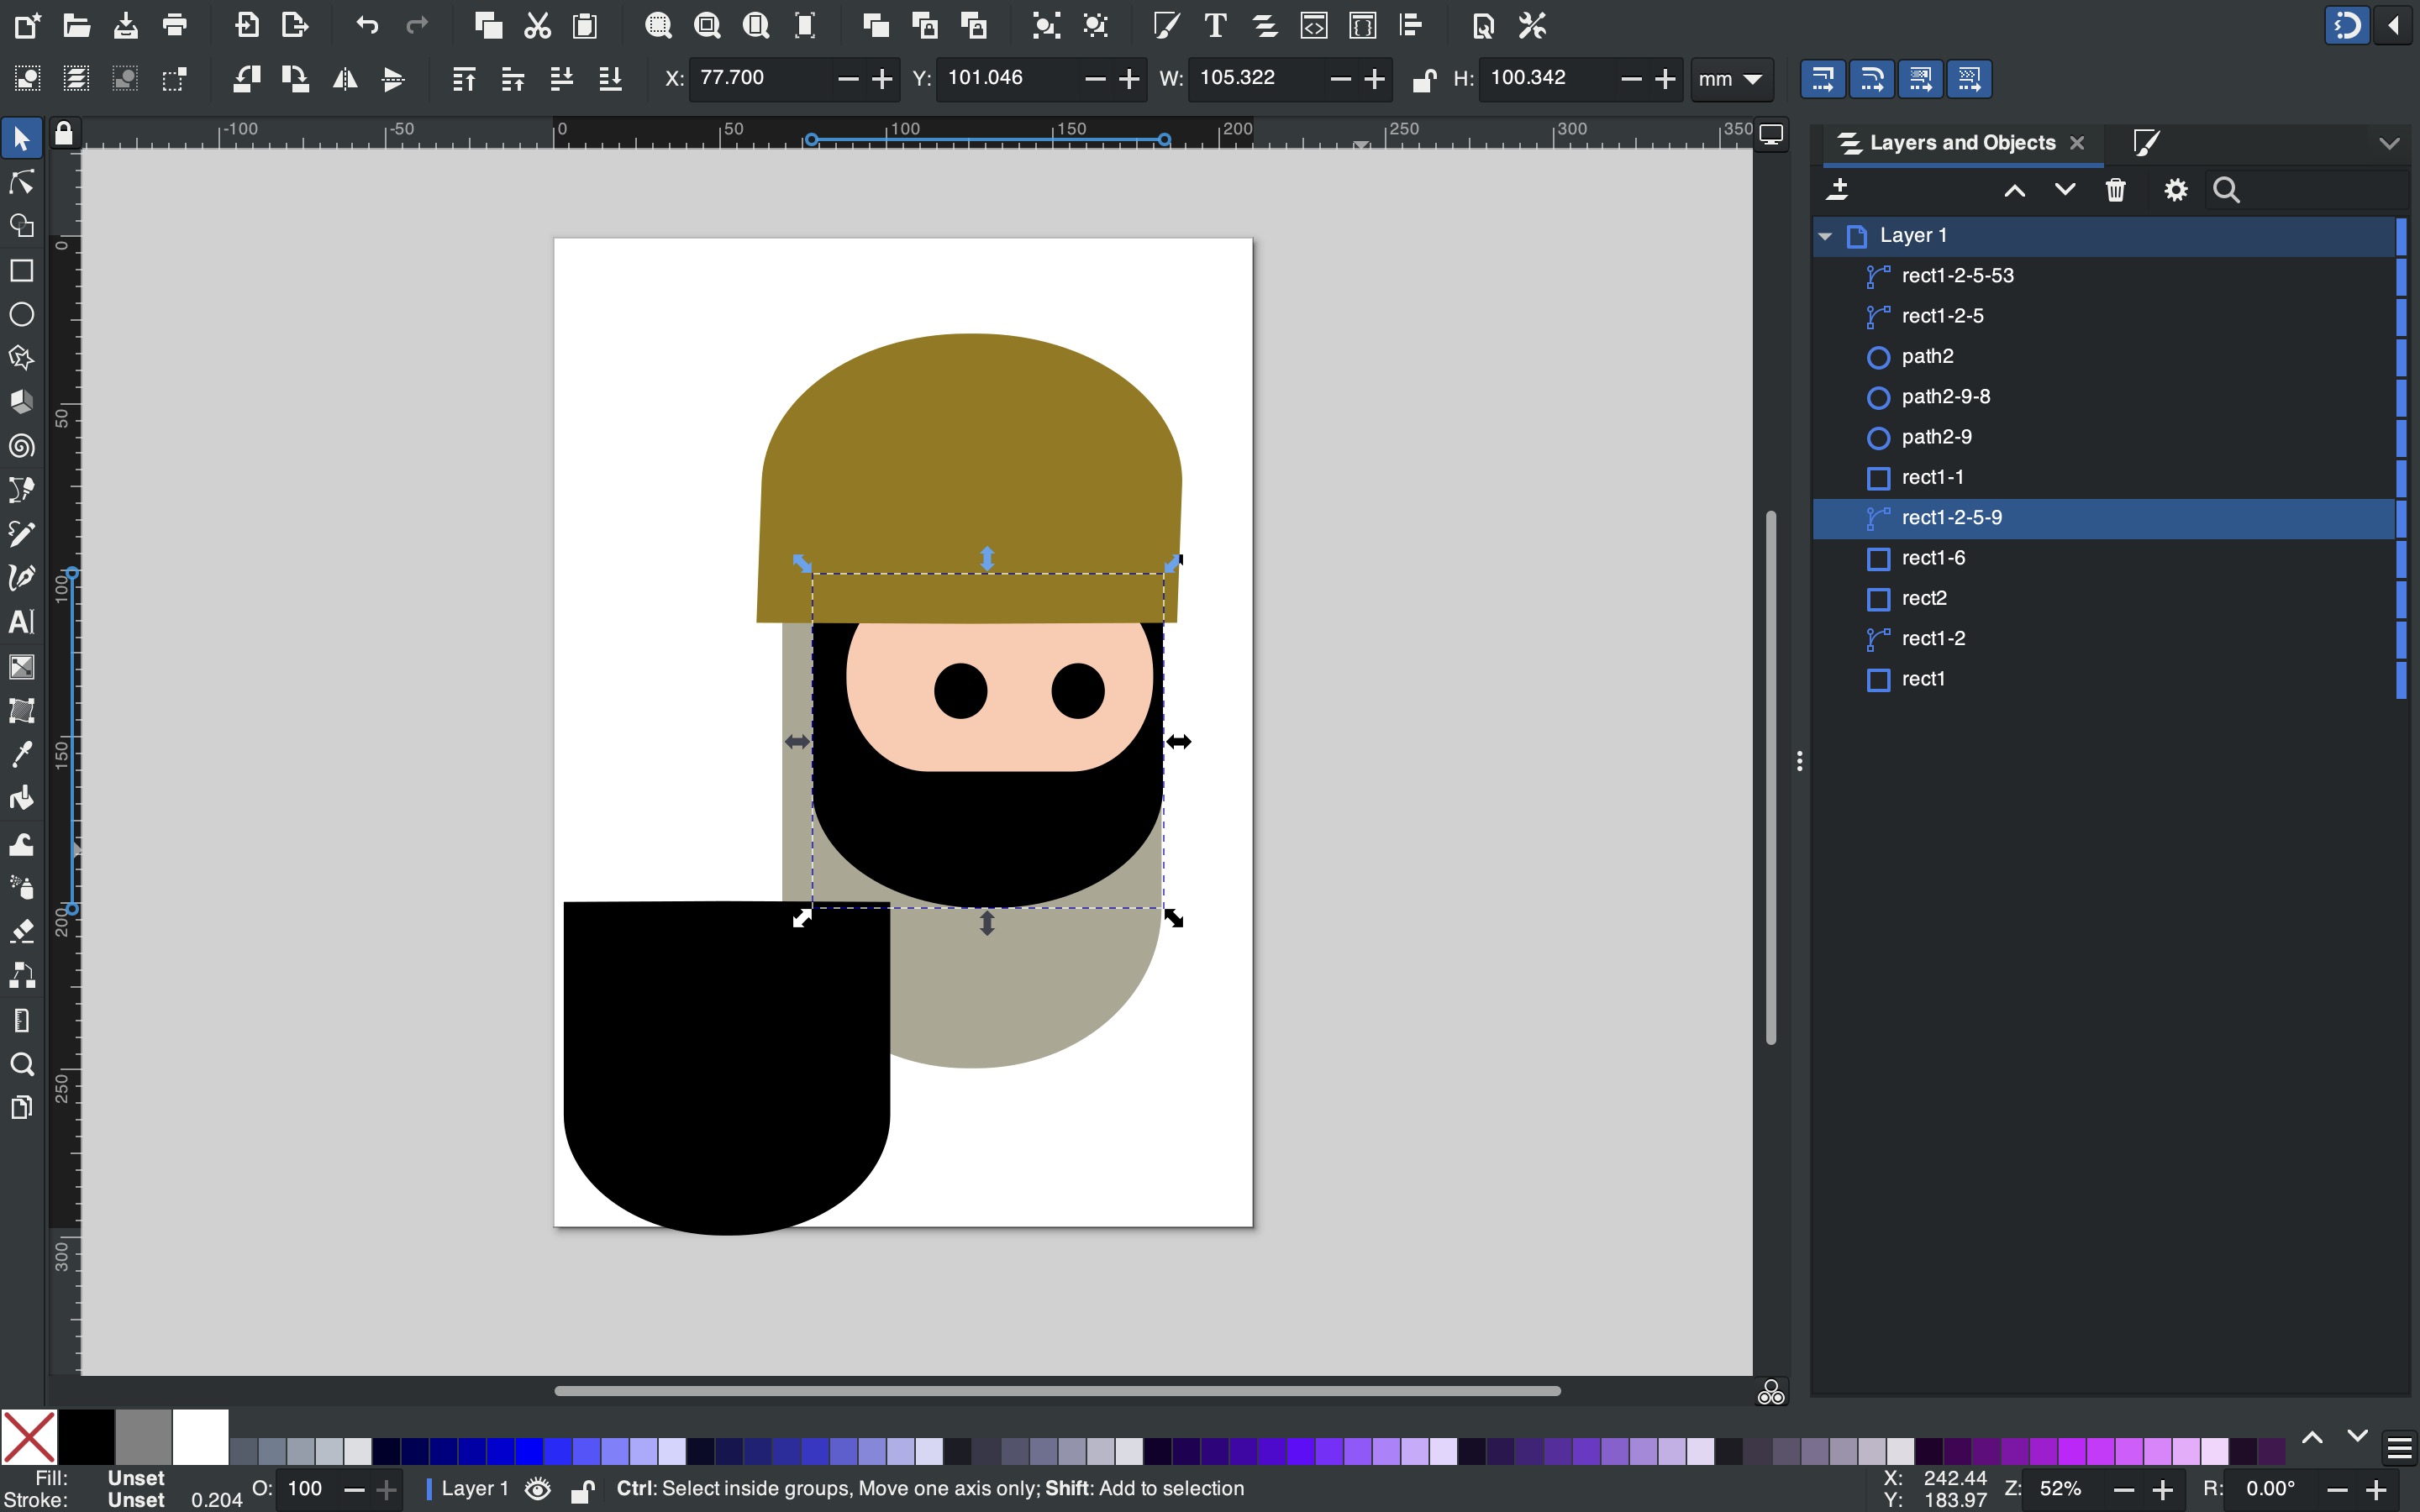The width and height of the screenshot is (2420, 1512).
Task: Toggle scale stroke width with object
Action: click(x=1822, y=79)
